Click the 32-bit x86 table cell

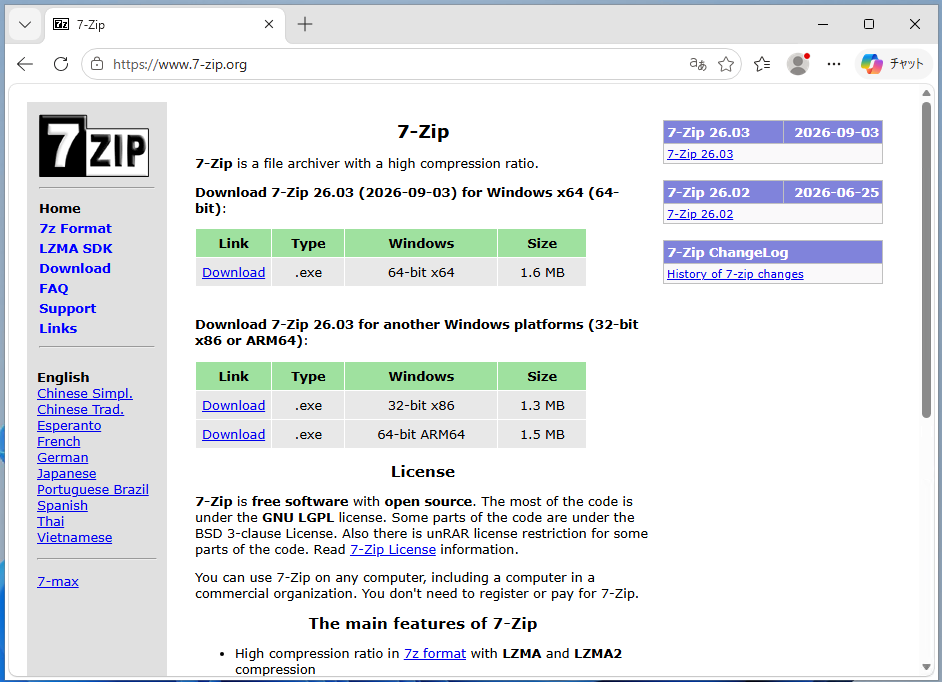coord(421,406)
